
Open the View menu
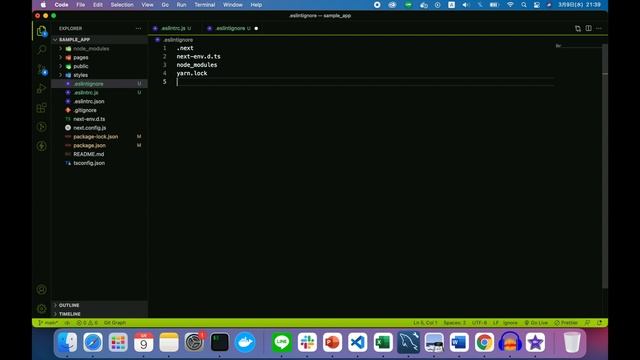tap(147, 5)
